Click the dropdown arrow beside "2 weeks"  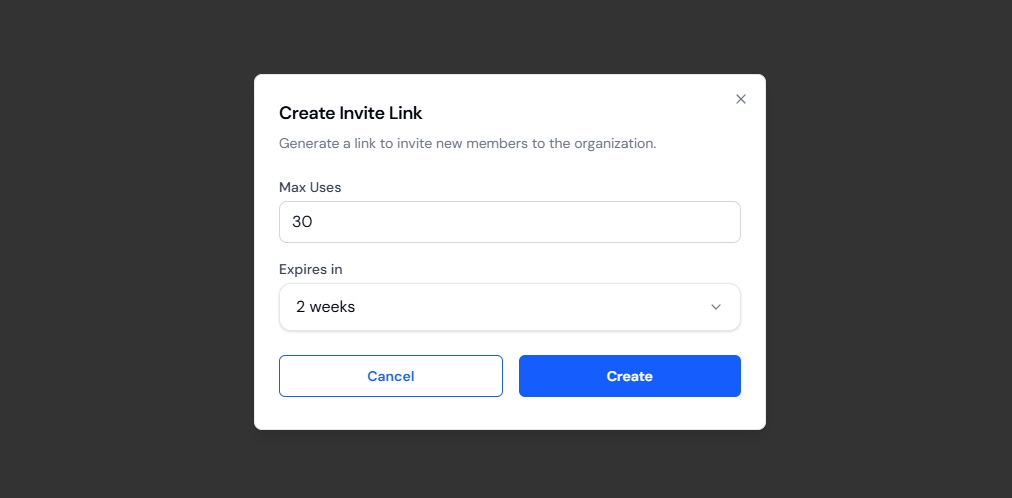716,307
